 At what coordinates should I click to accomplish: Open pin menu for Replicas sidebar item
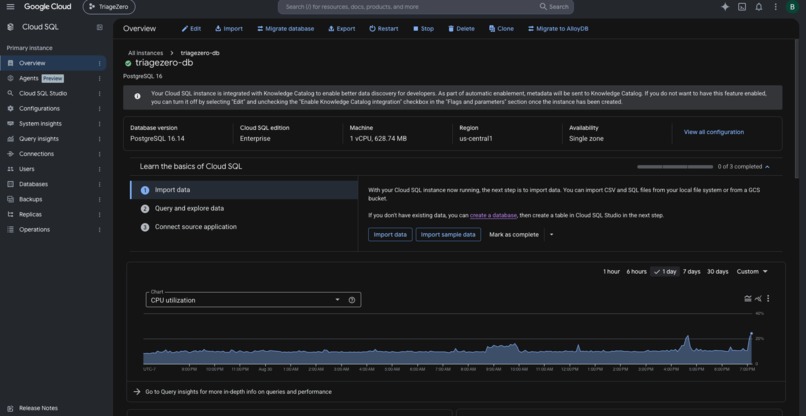pos(99,214)
